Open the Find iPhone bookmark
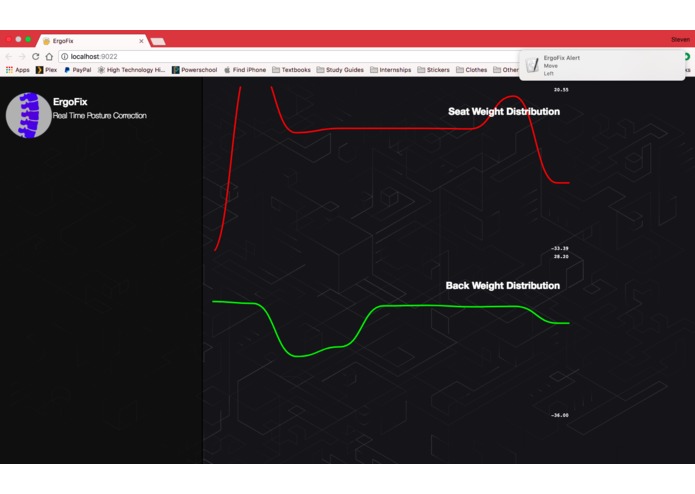The height and width of the screenshot is (494, 695). point(245,70)
